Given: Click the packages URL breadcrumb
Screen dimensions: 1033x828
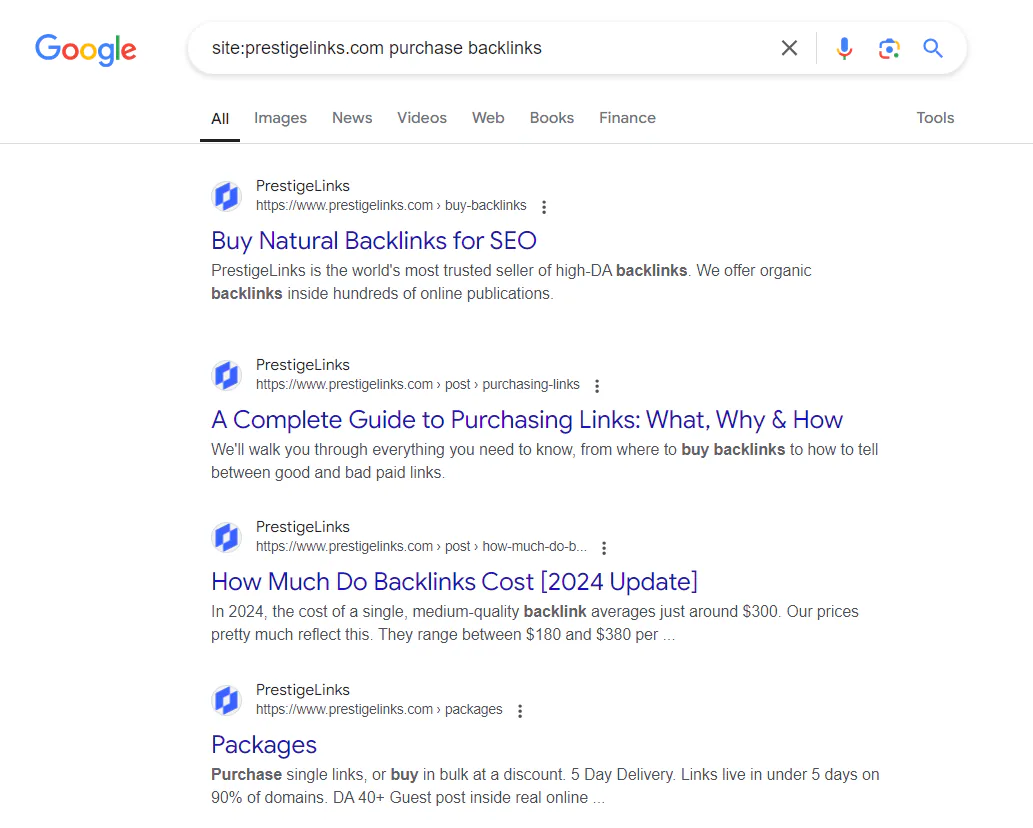Looking at the screenshot, I should (x=379, y=709).
